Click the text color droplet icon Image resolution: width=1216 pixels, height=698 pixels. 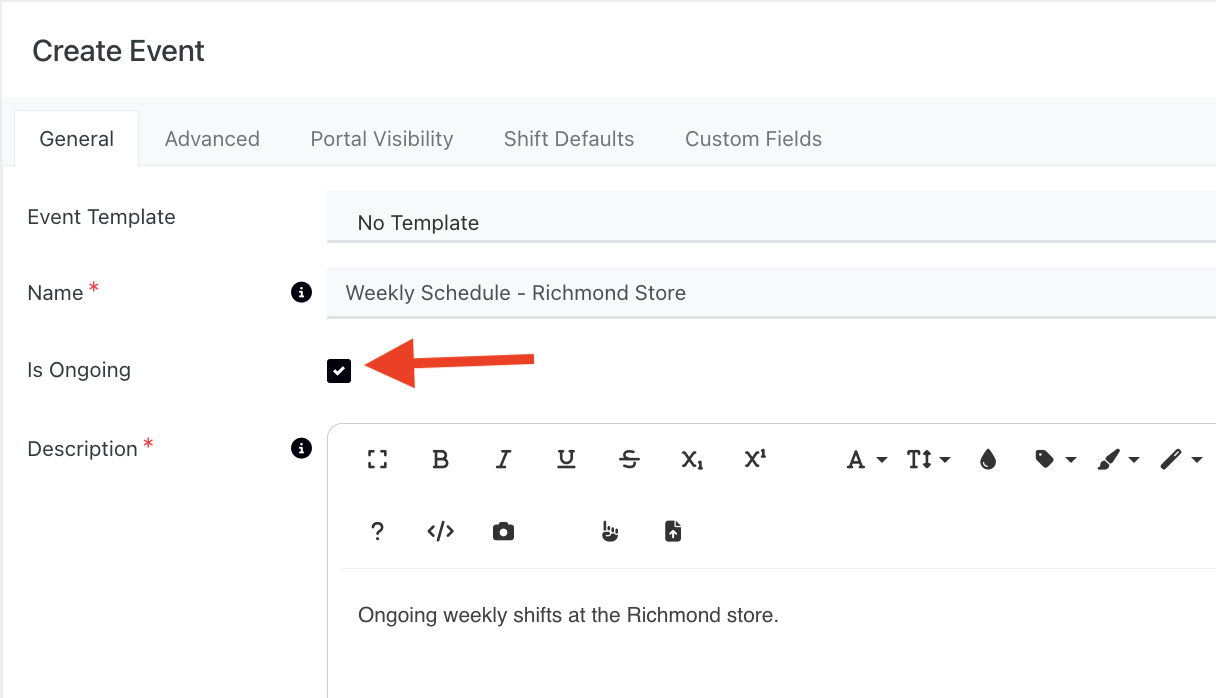(988, 459)
